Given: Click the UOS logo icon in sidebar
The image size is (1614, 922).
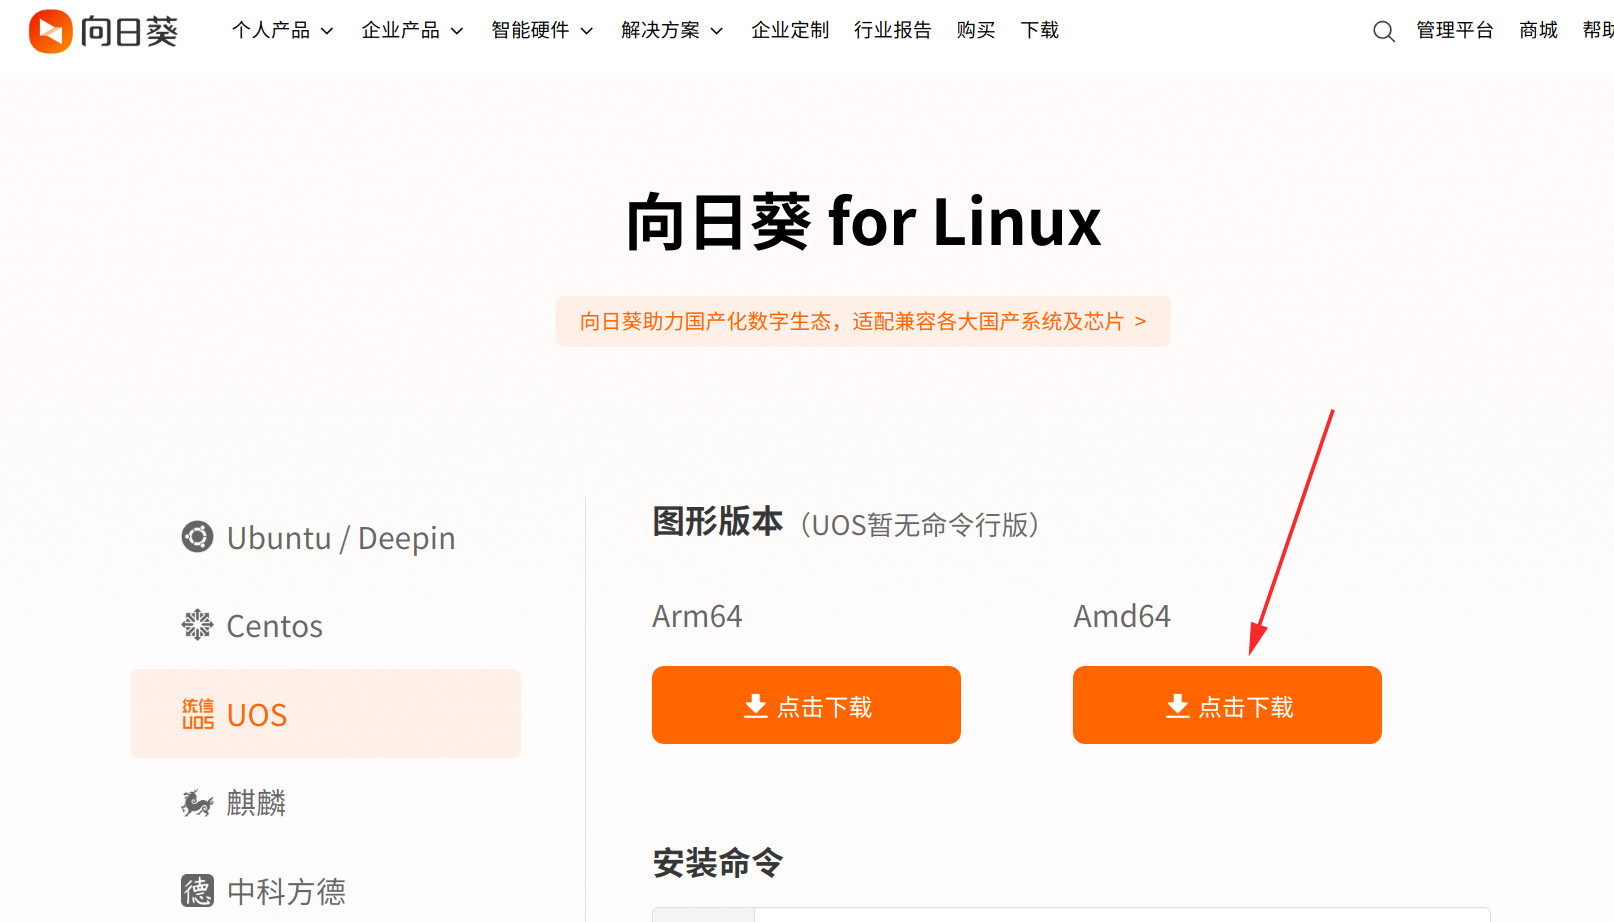Looking at the screenshot, I should (x=198, y=714).
